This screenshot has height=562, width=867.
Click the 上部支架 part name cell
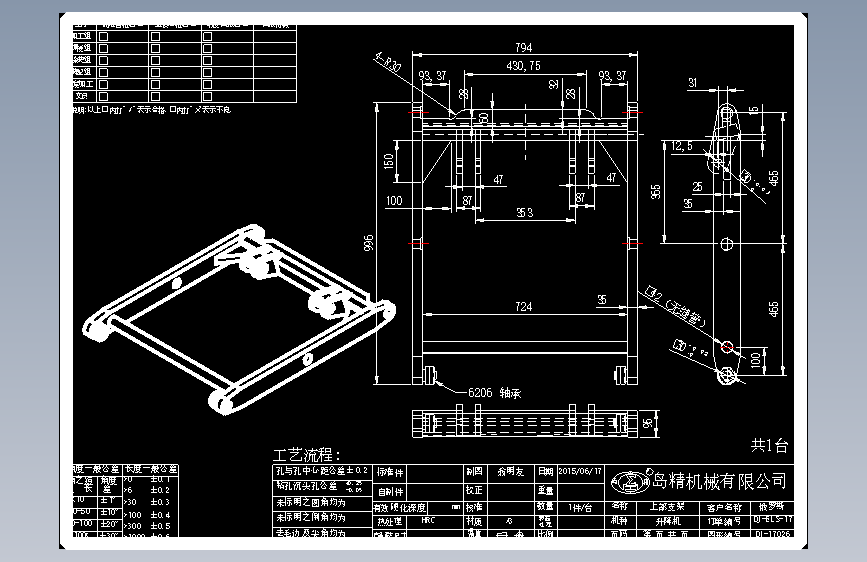667,507
